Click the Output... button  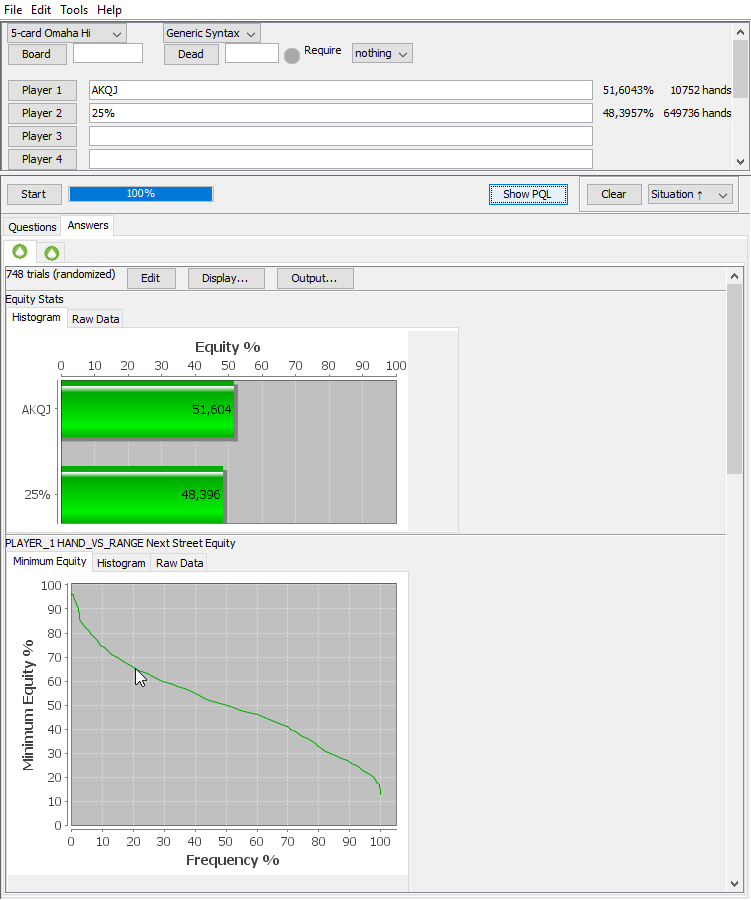pos(314,278)
